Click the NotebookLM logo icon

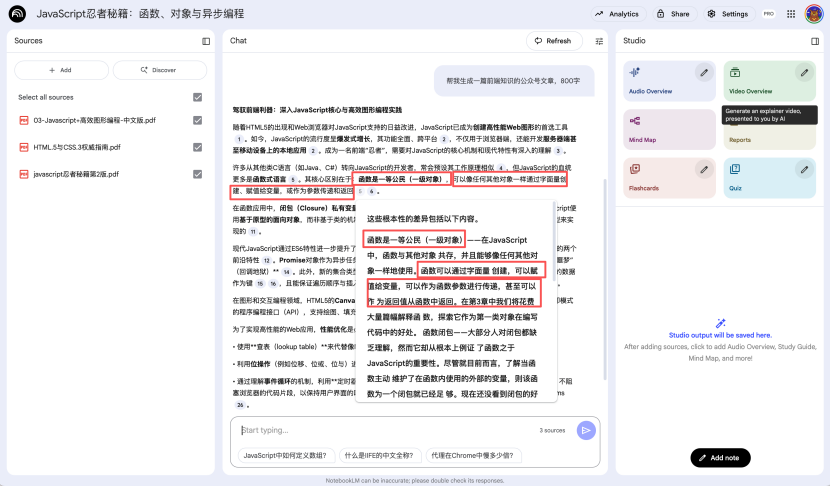coord(17,14)
